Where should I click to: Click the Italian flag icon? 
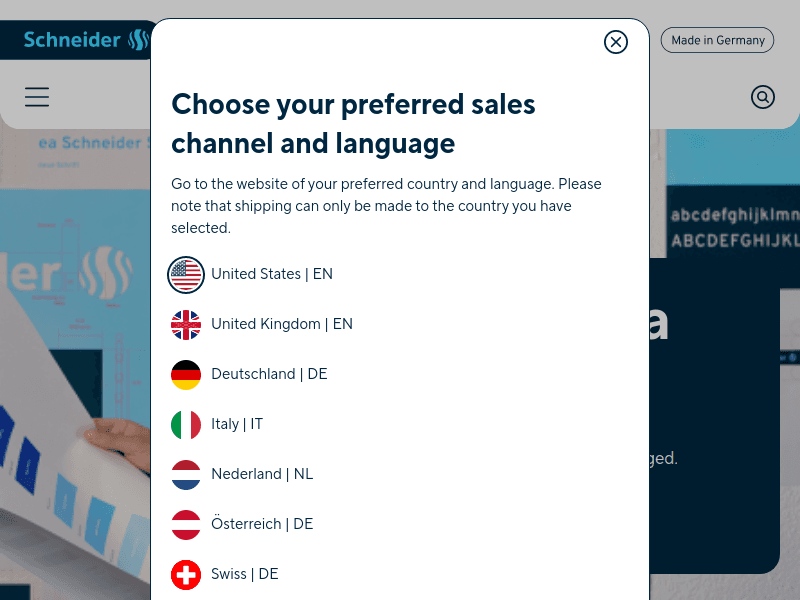(x=186, y=424)
